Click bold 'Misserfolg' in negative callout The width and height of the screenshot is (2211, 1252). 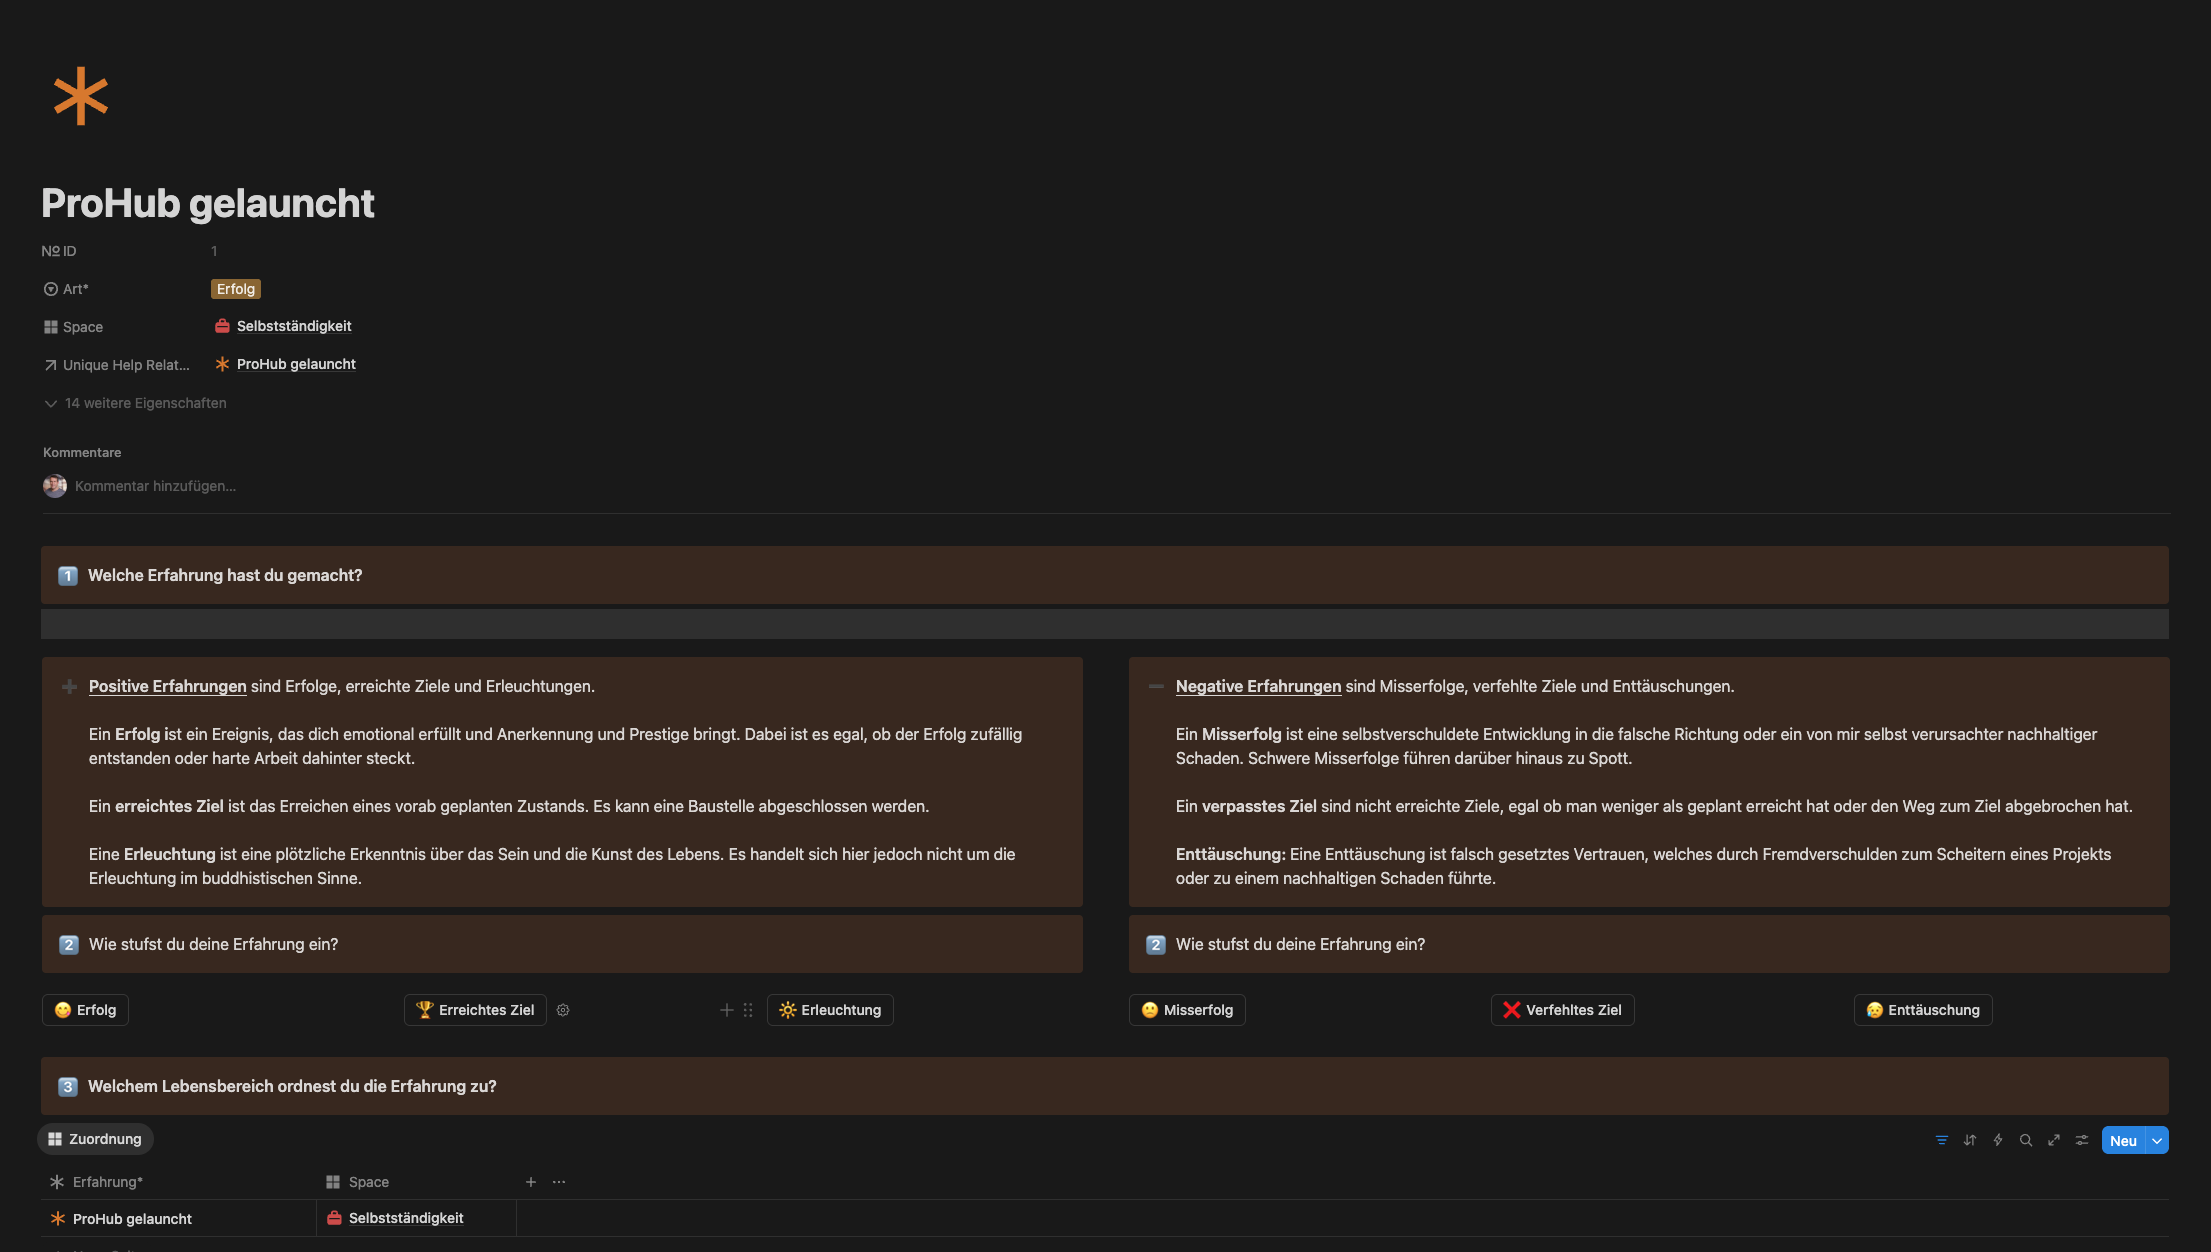(x=1241, y=734)
